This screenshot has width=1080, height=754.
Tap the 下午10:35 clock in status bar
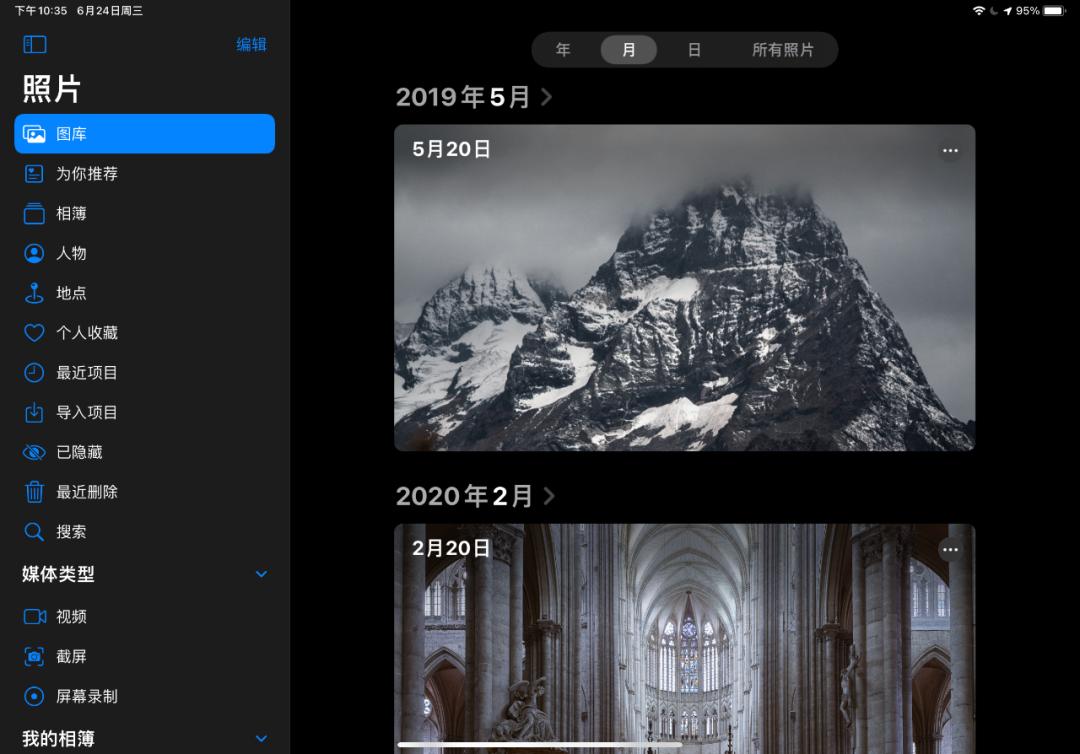[x=41, y=10]
